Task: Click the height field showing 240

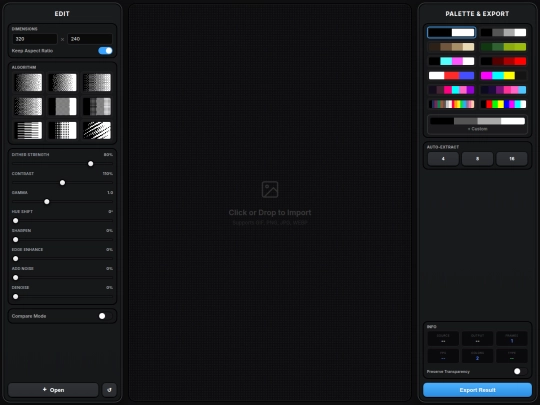Action: coord(90,39)
